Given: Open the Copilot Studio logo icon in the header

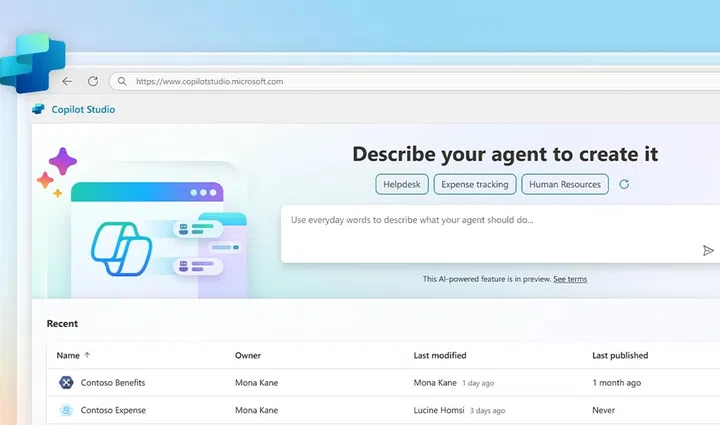Looking at the screenshot, I should point(39,109).
